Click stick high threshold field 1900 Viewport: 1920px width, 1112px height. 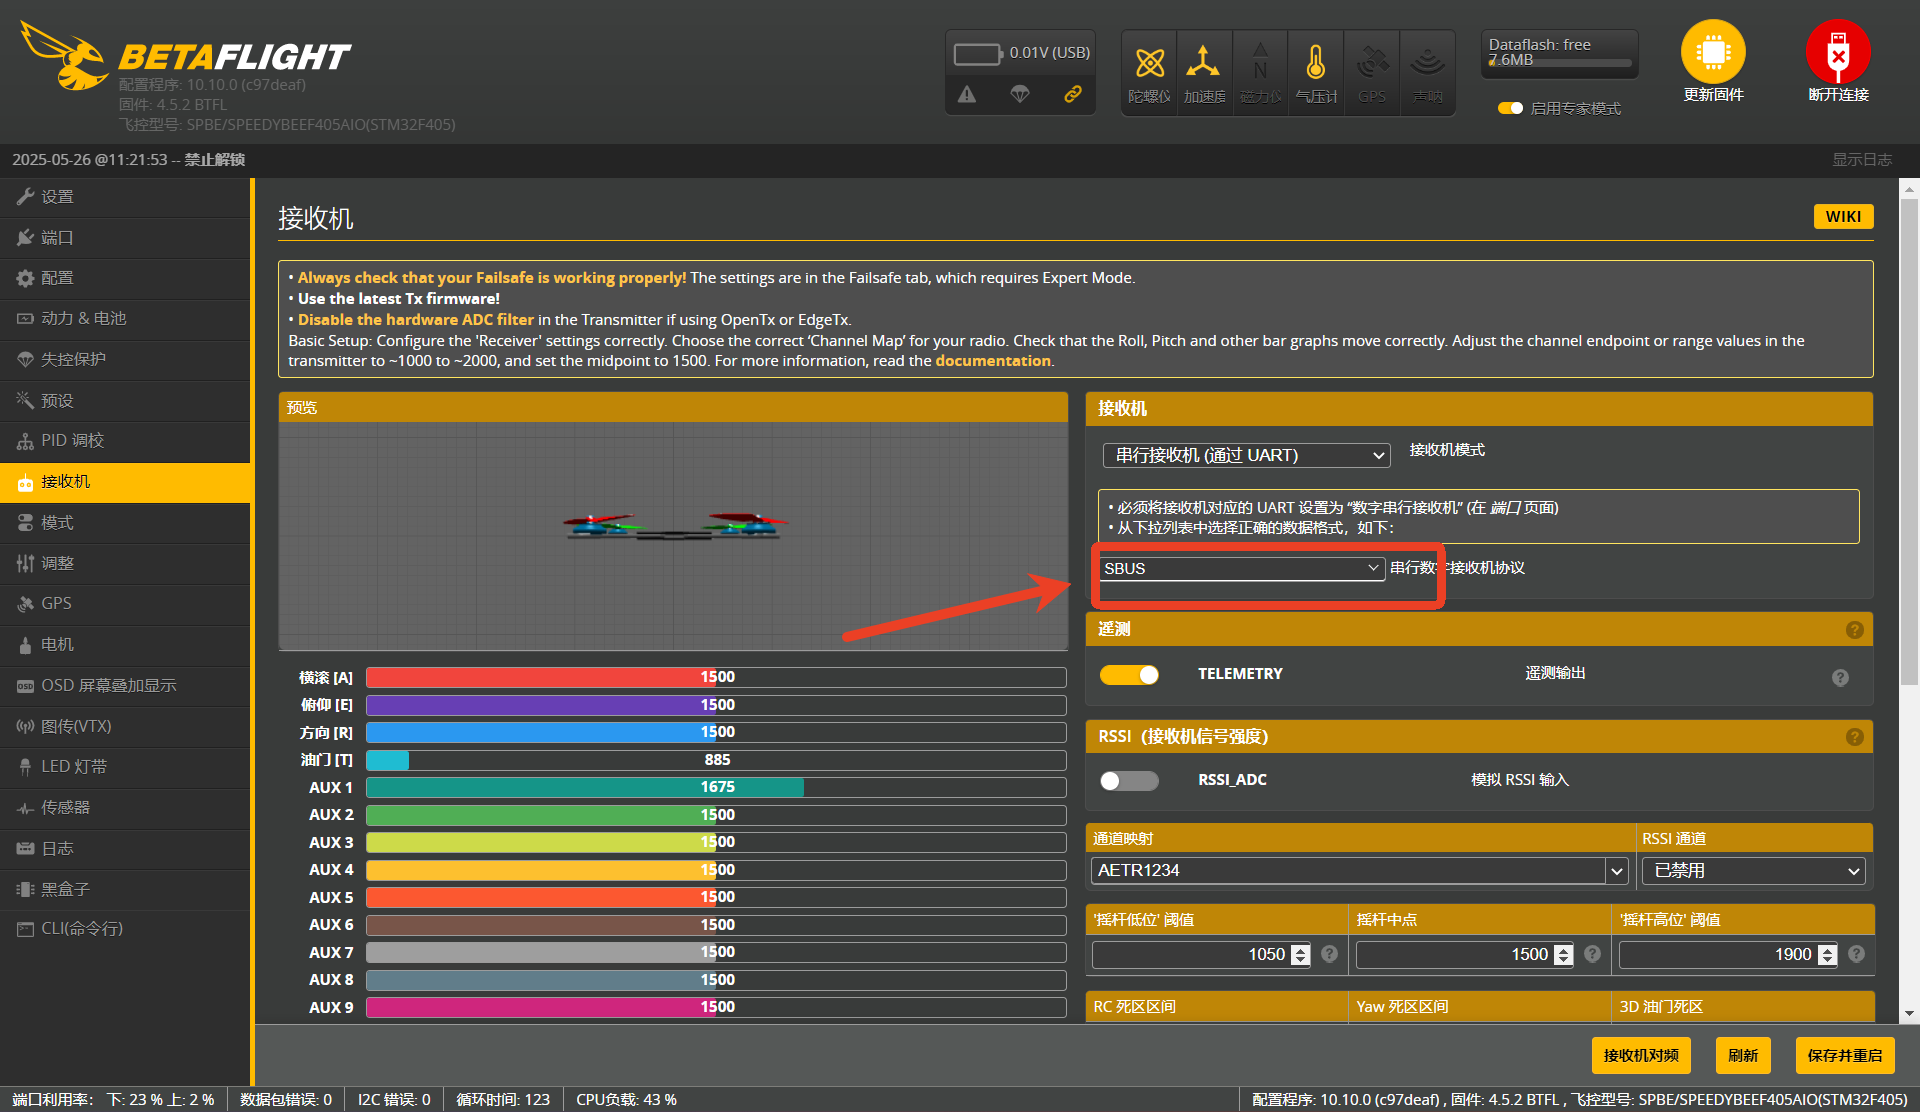coord(1728,955)
